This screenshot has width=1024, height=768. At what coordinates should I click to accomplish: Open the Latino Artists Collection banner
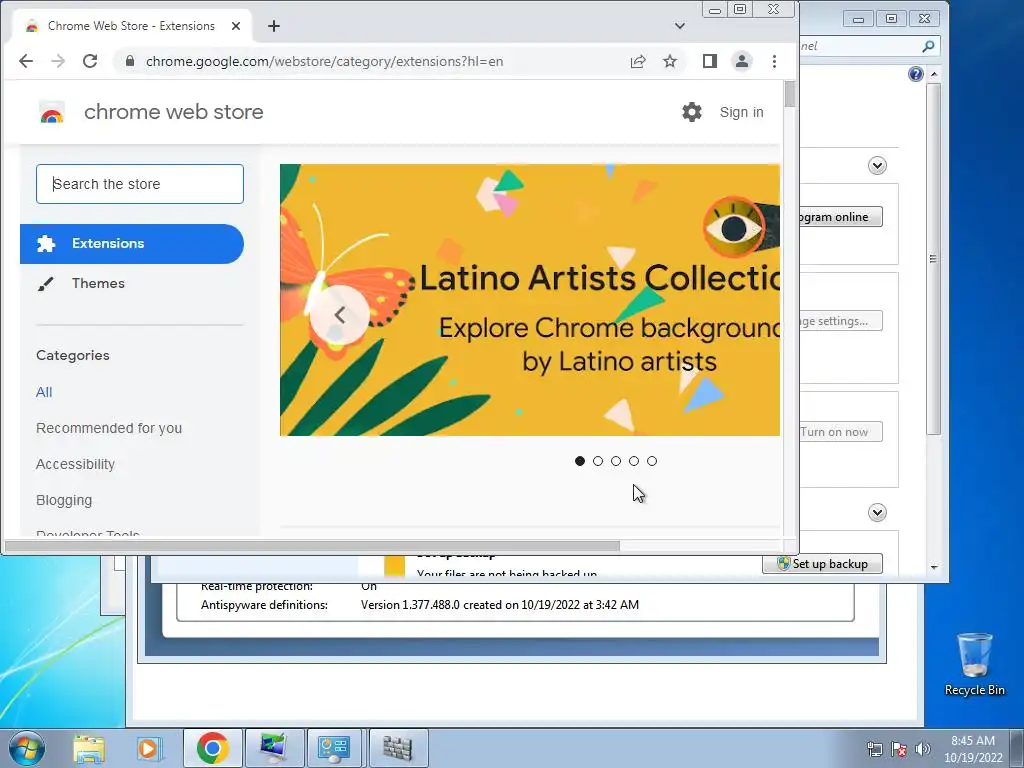pyautogui.click(x=530, y=300)
